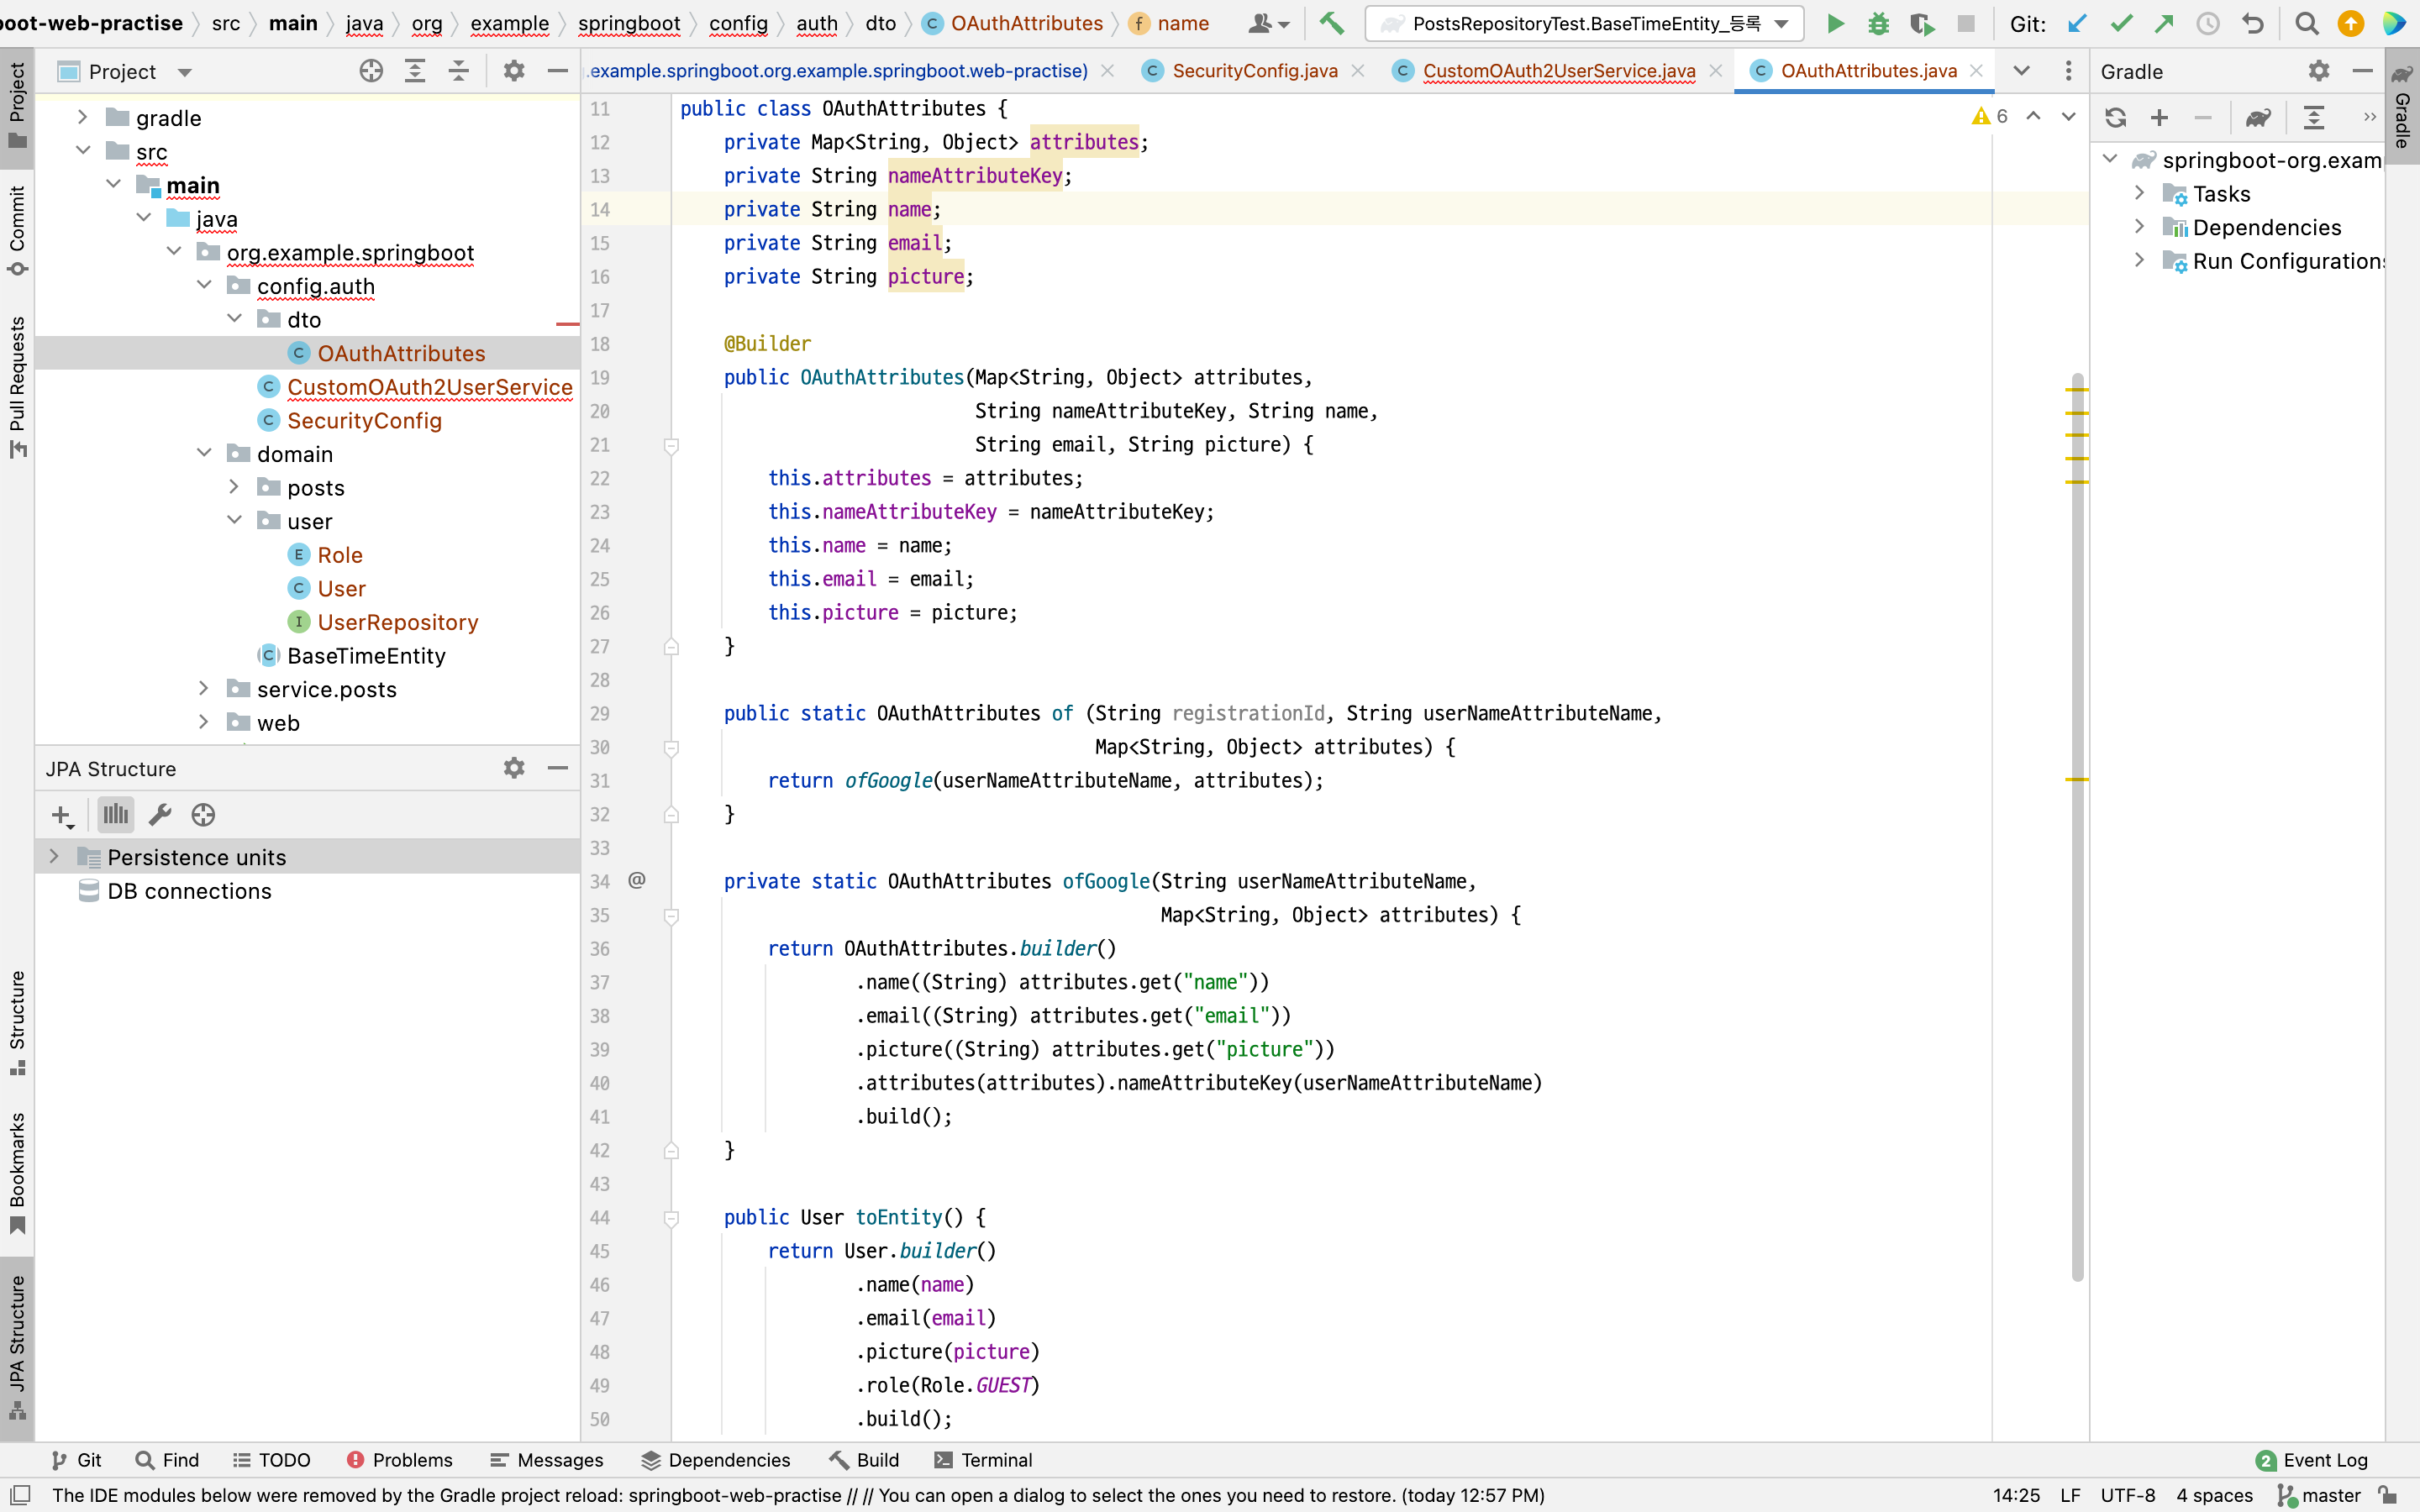
Task: Toggle the Gradle tool window strip button
Action: [2402, 106]
